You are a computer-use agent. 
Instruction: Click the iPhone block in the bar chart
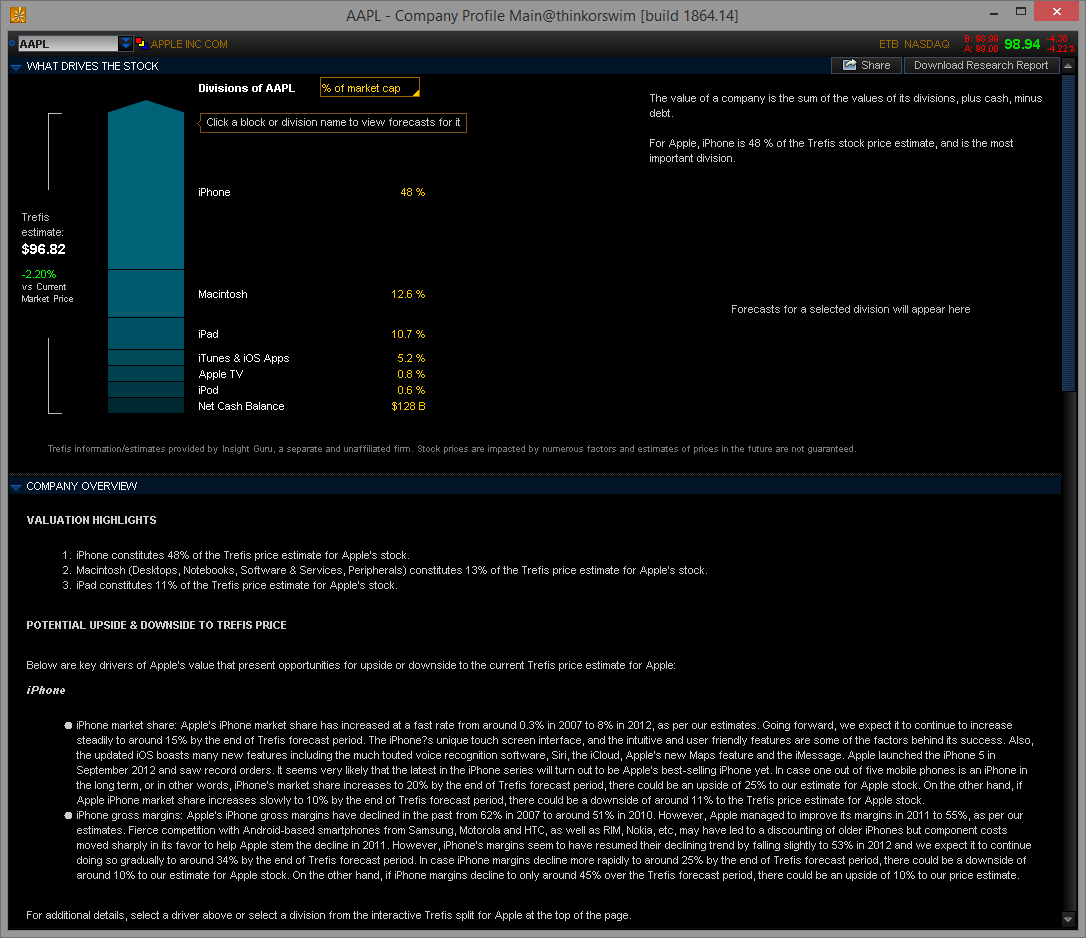(145, 185)
